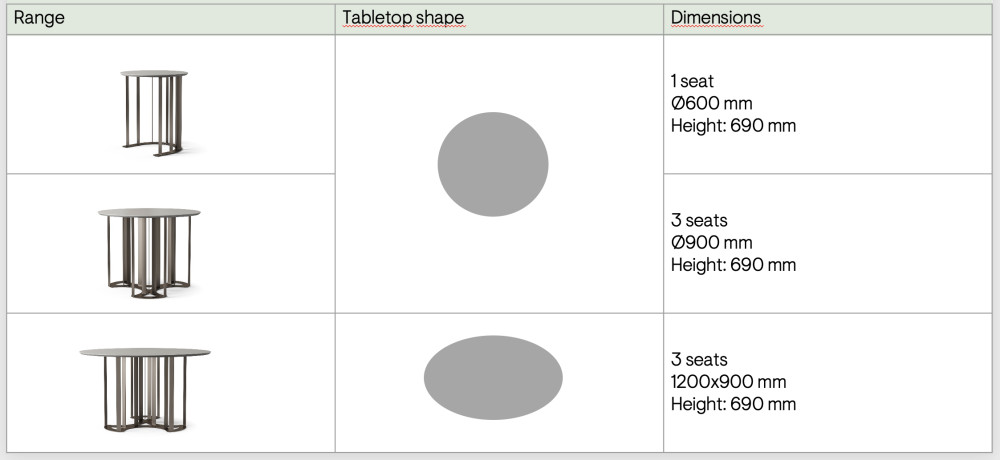Click "3 seats" above 1200x900 mm
Image resolution: width=1000 pixels, height=460 pixels.
click(699, 359)
